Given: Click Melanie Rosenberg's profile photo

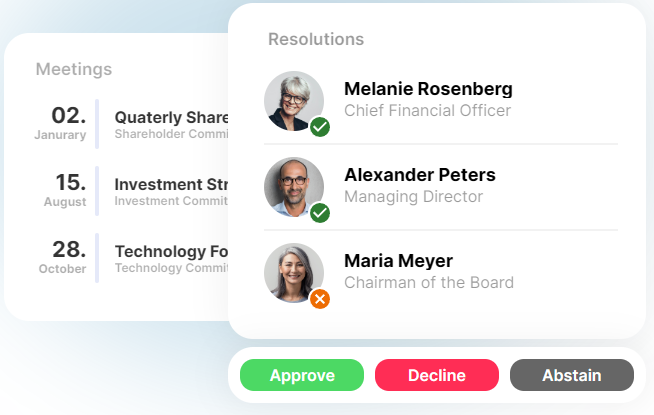Looking at the screenshot, I should [x=294, y=101].
